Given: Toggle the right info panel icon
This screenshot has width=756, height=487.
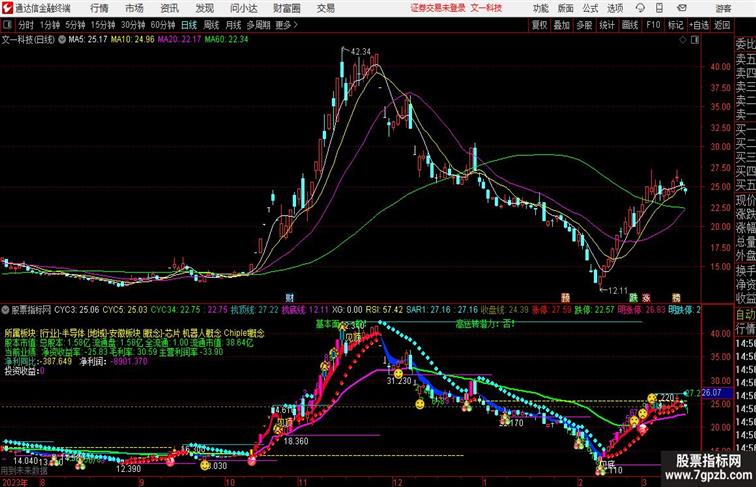Looking at the screenshot, I should [695, 40].
